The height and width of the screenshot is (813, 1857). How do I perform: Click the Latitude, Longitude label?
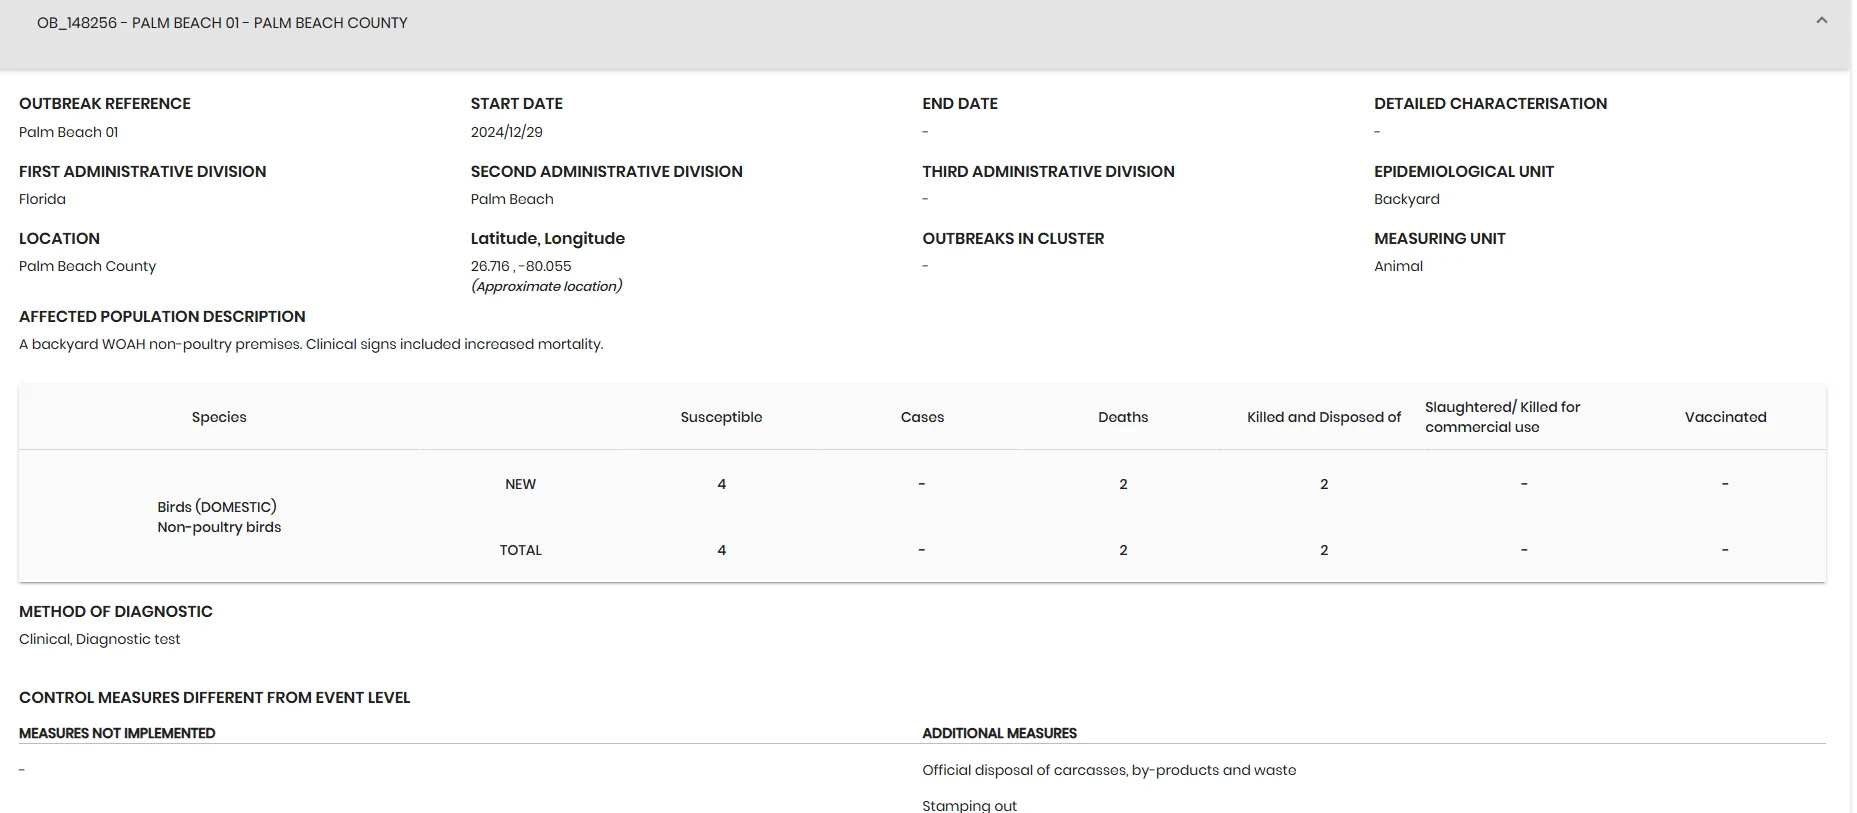click(x=548, y=238)
